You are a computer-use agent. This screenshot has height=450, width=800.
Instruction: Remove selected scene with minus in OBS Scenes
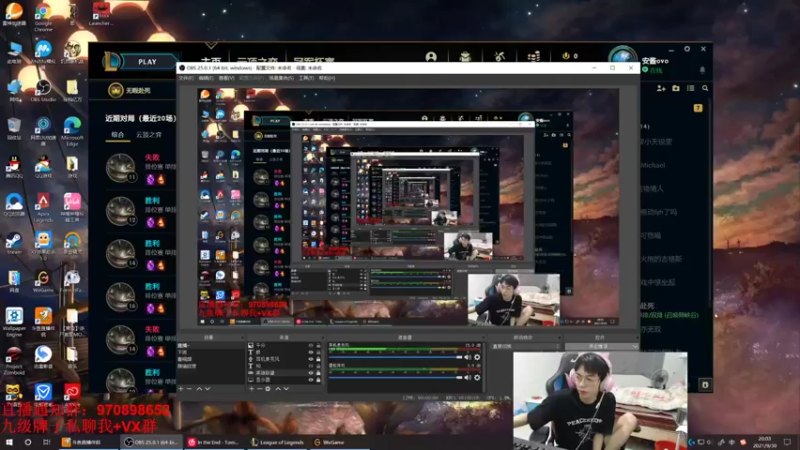(189, 389)
